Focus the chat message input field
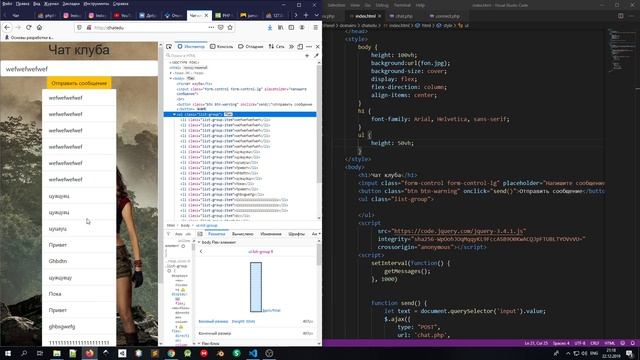Screen dimensions: 640x360 79,69
